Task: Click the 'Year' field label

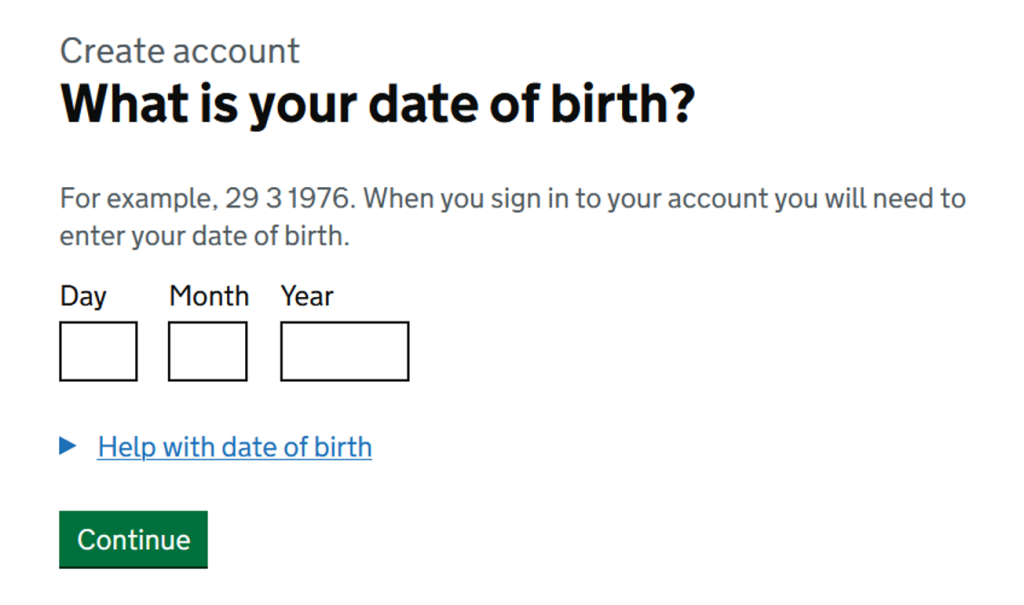Action: [x=307, y=296]
